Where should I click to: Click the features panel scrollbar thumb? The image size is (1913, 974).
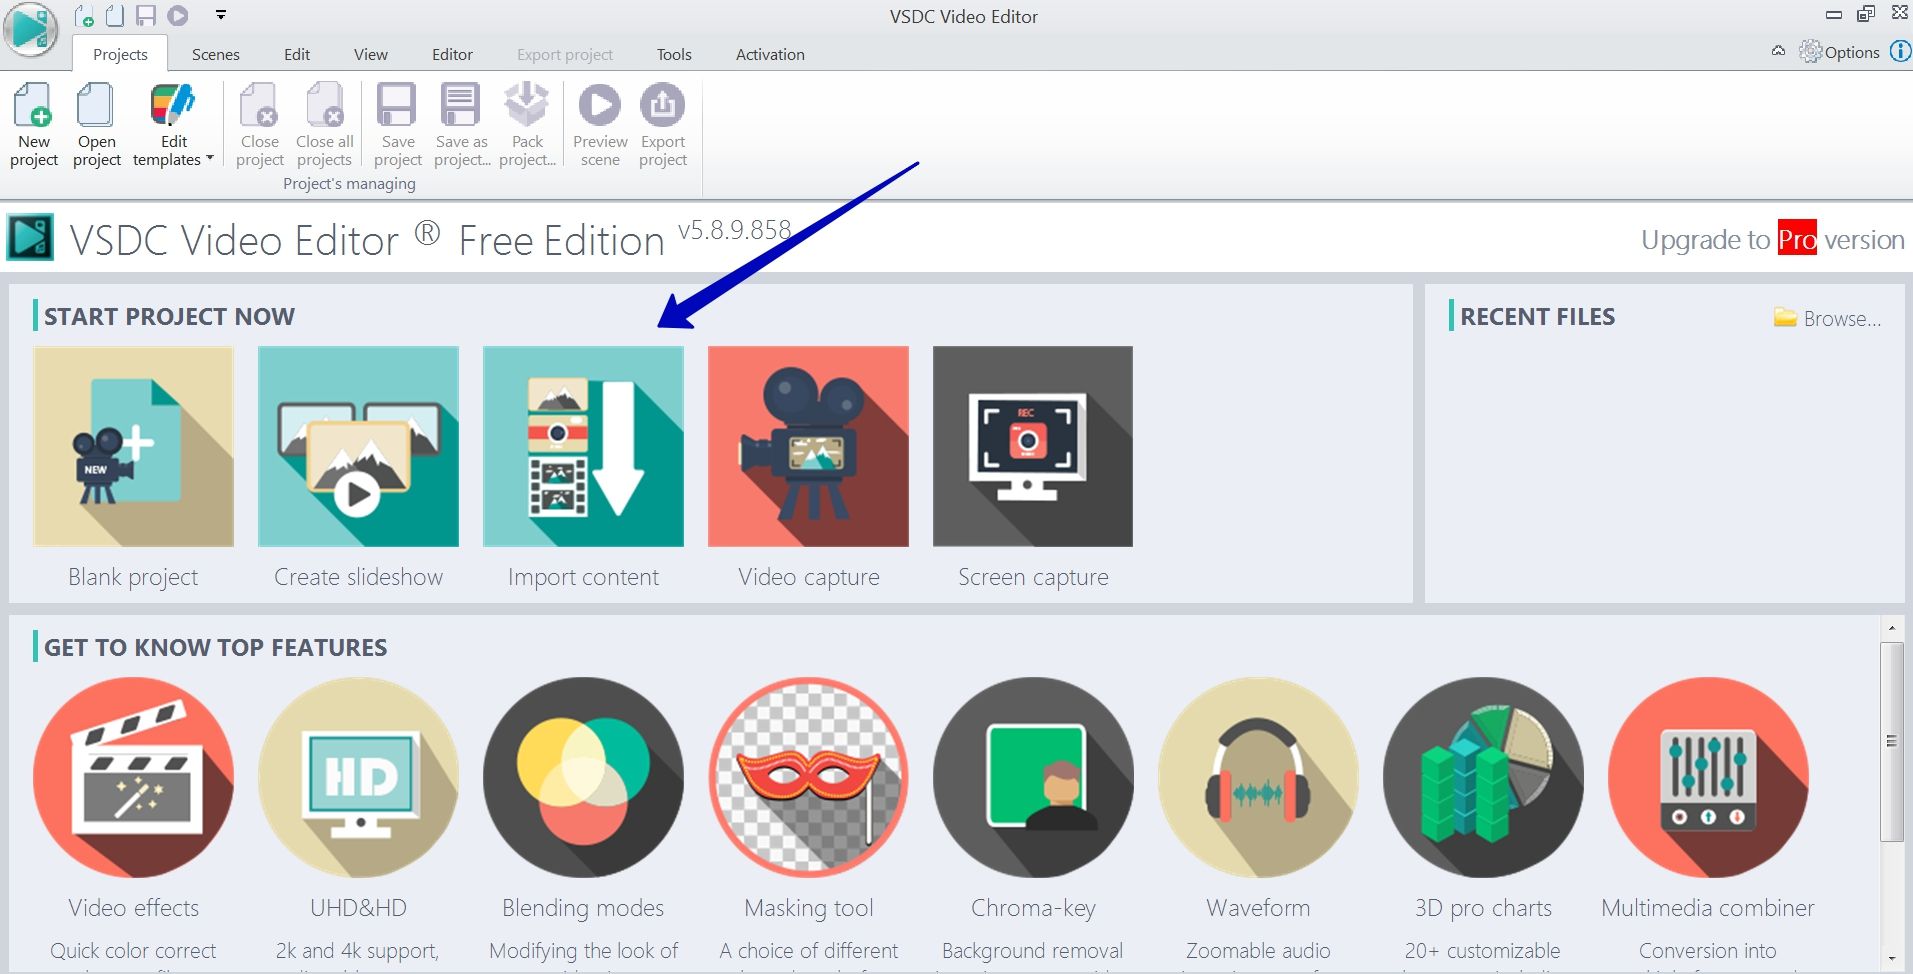click(1891, 741)
